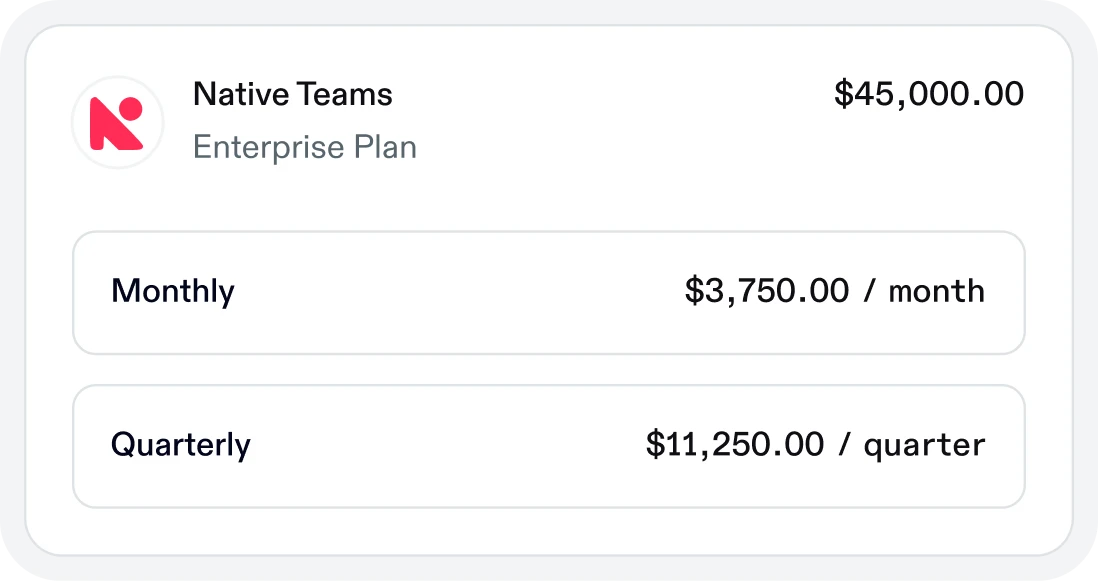Screen dimensions: 1098x581
Task: Choose the Quarterly label text
Action: [181, 444]
